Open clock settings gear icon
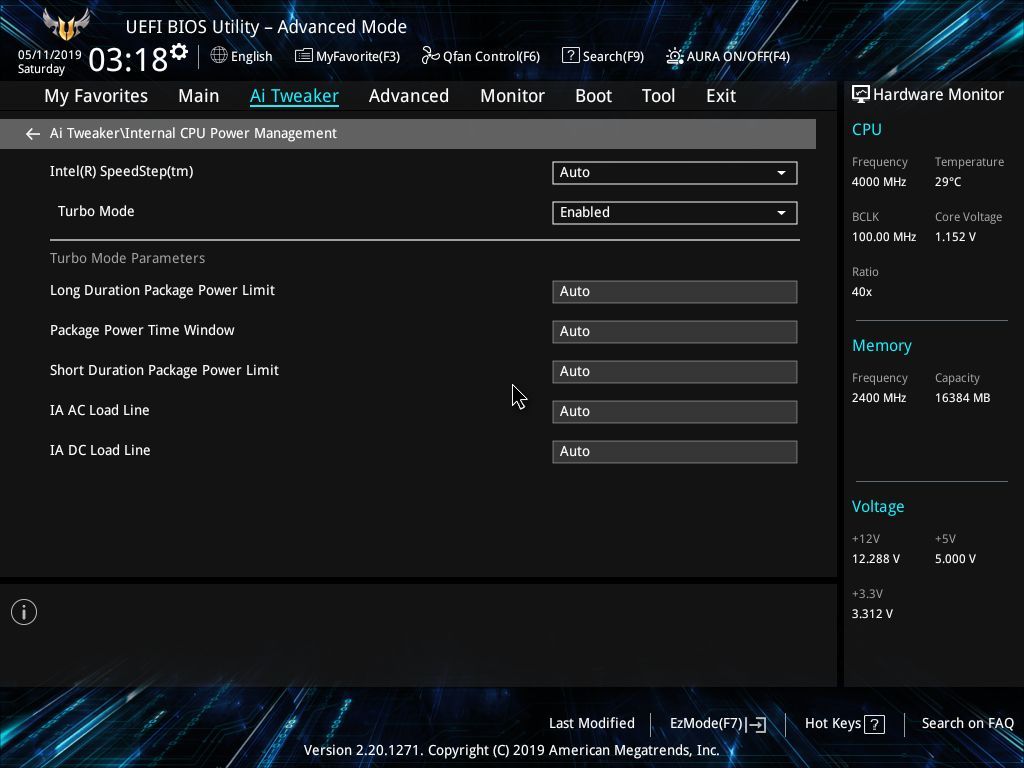The width and height of the screenshot is (1024, 768). click(x=179, y=52)
